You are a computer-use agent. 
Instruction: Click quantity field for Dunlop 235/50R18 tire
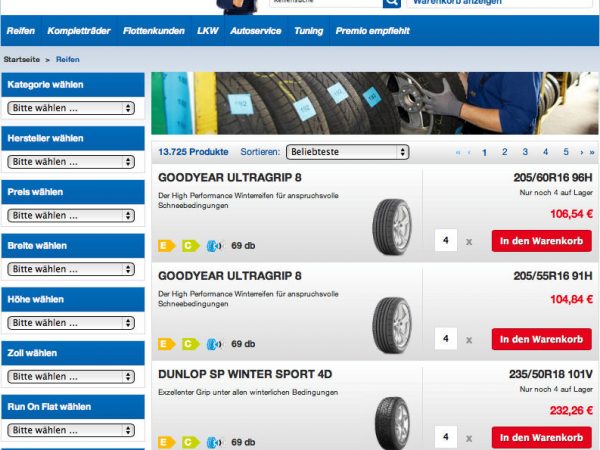coord(446,437)
